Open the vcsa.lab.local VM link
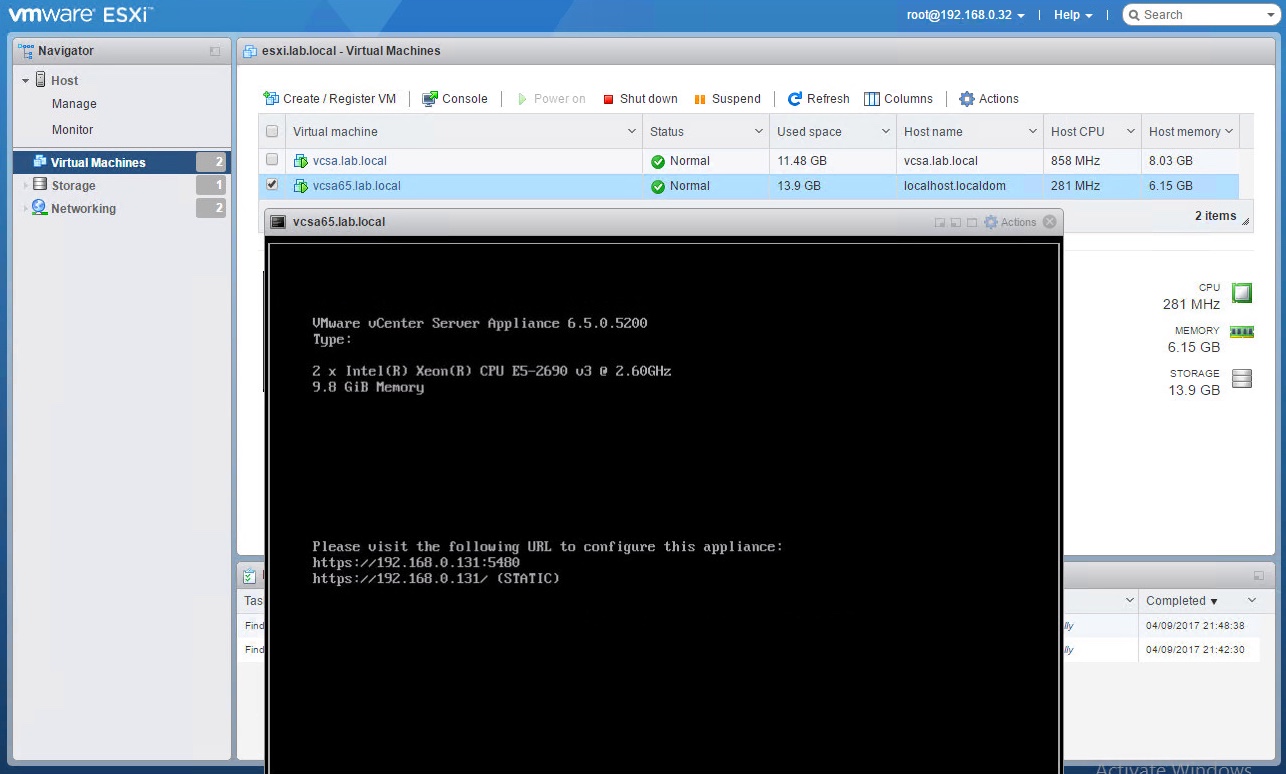This screenshot has height=774, width=1286. 349,161
